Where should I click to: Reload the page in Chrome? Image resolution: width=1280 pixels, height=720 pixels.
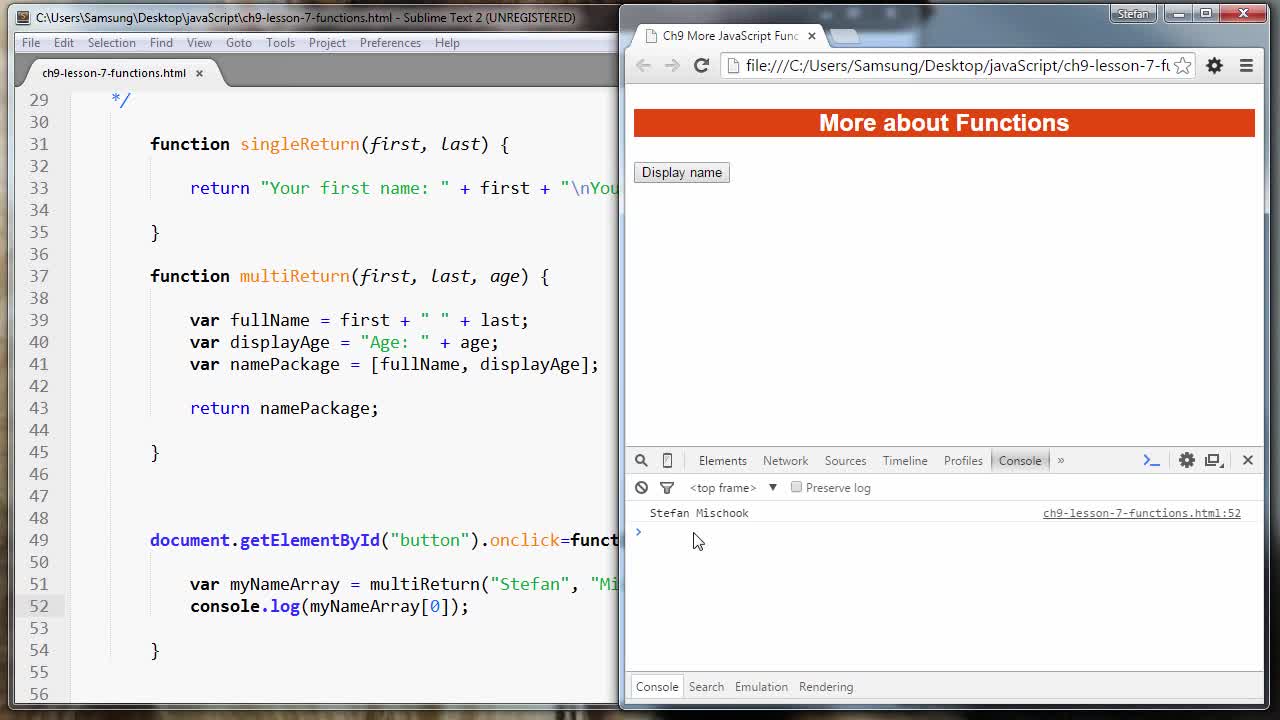pyautogui.click(x=701, y=66)
